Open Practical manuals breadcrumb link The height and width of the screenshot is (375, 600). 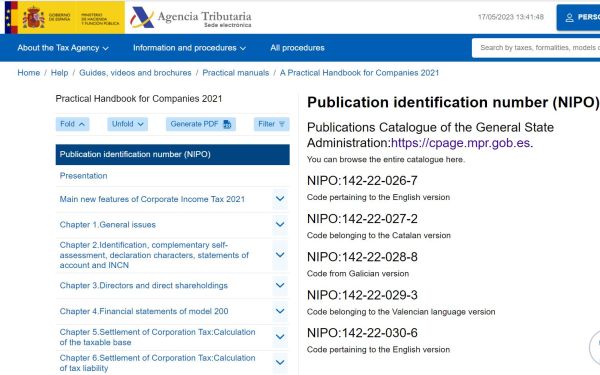pyautogui.click(x=236, y=73)
